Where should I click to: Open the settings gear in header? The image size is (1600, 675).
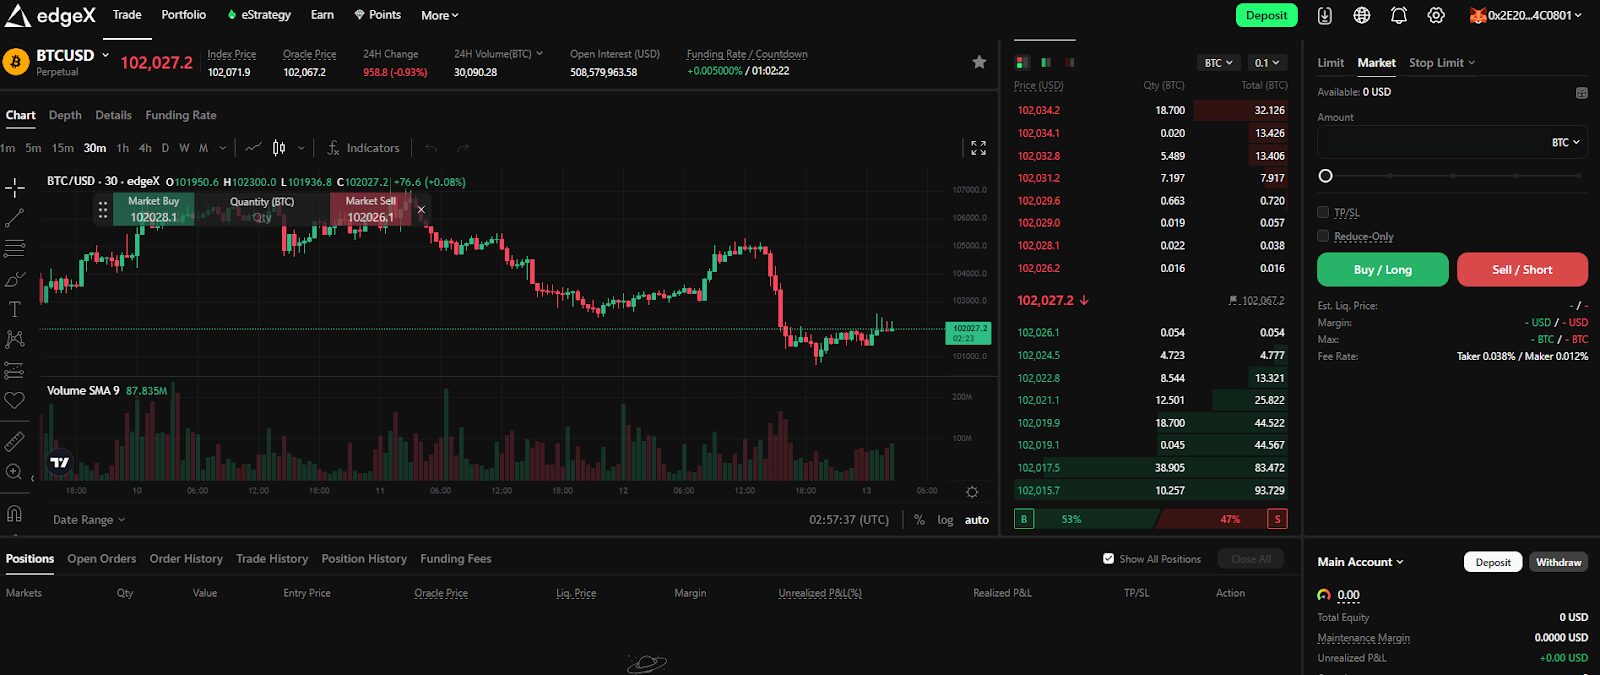click(1436, 15)
